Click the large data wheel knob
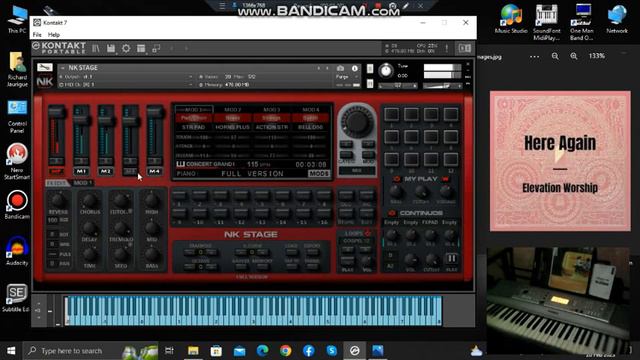Screen dimensions: 640x360 pyautogui.click(x=357, y=121)
